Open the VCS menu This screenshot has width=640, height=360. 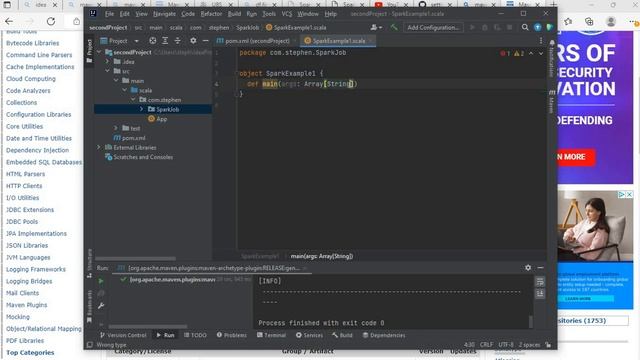[287, 14]
